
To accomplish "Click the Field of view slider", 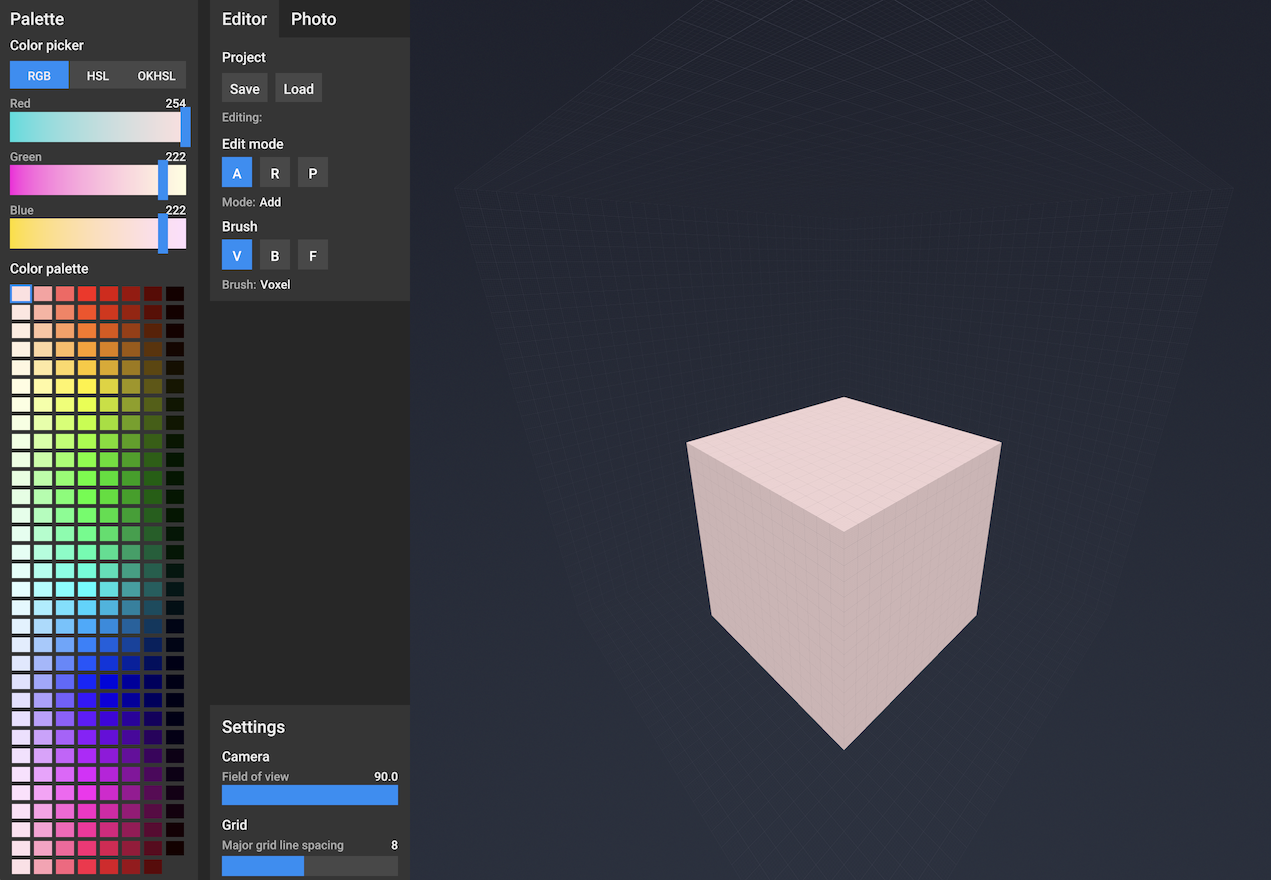I will (x=310, y=795).
